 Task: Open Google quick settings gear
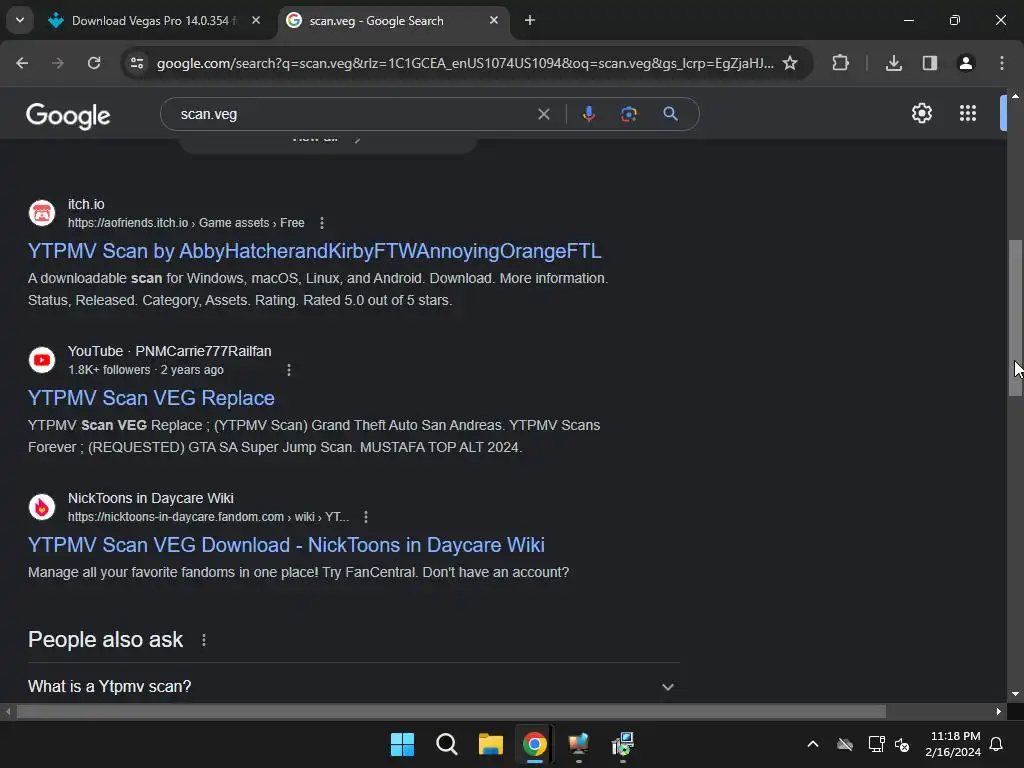tap(921, 114)
